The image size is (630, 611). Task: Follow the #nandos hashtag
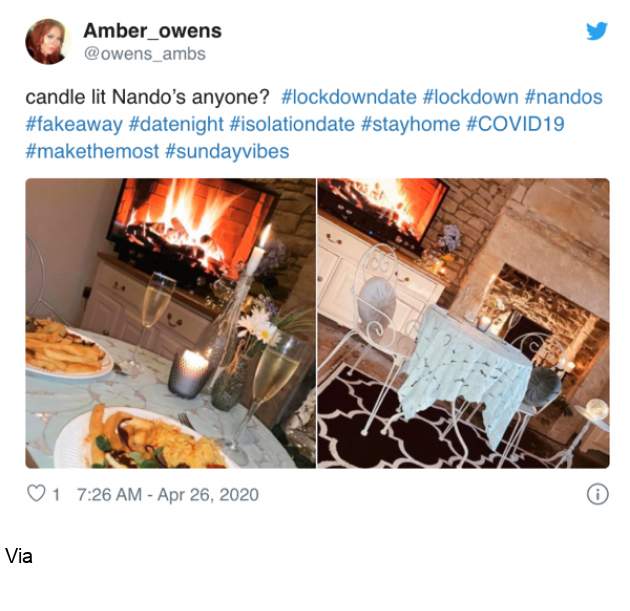pyautogui.click(x=564, y=97)
